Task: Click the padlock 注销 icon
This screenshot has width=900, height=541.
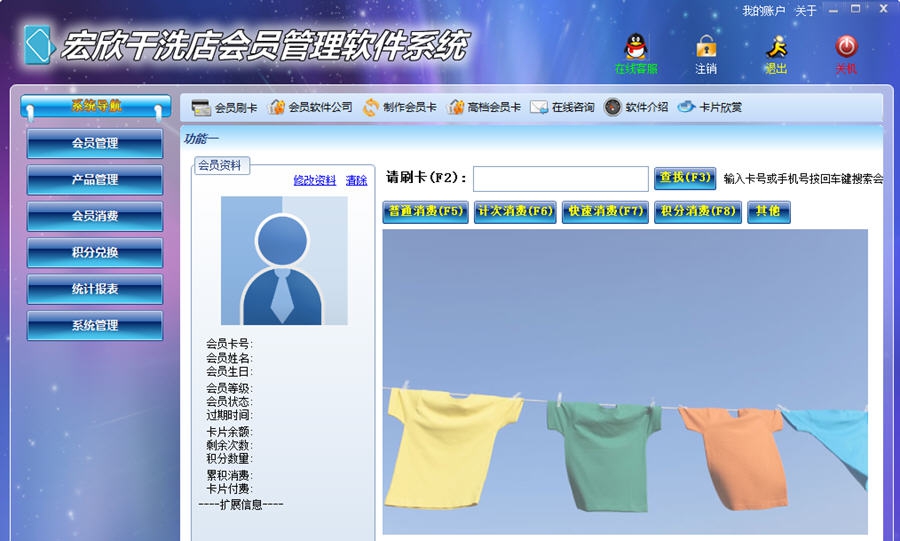Action: coord(706,48)
